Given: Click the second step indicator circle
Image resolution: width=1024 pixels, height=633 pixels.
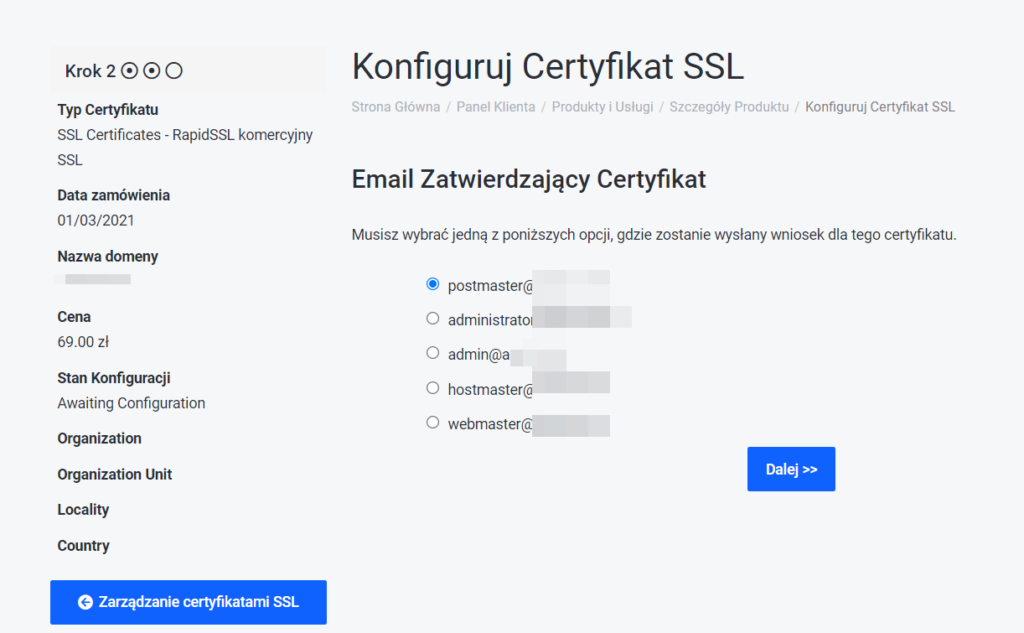Looking at the screenshot, I should coord(152,71).
